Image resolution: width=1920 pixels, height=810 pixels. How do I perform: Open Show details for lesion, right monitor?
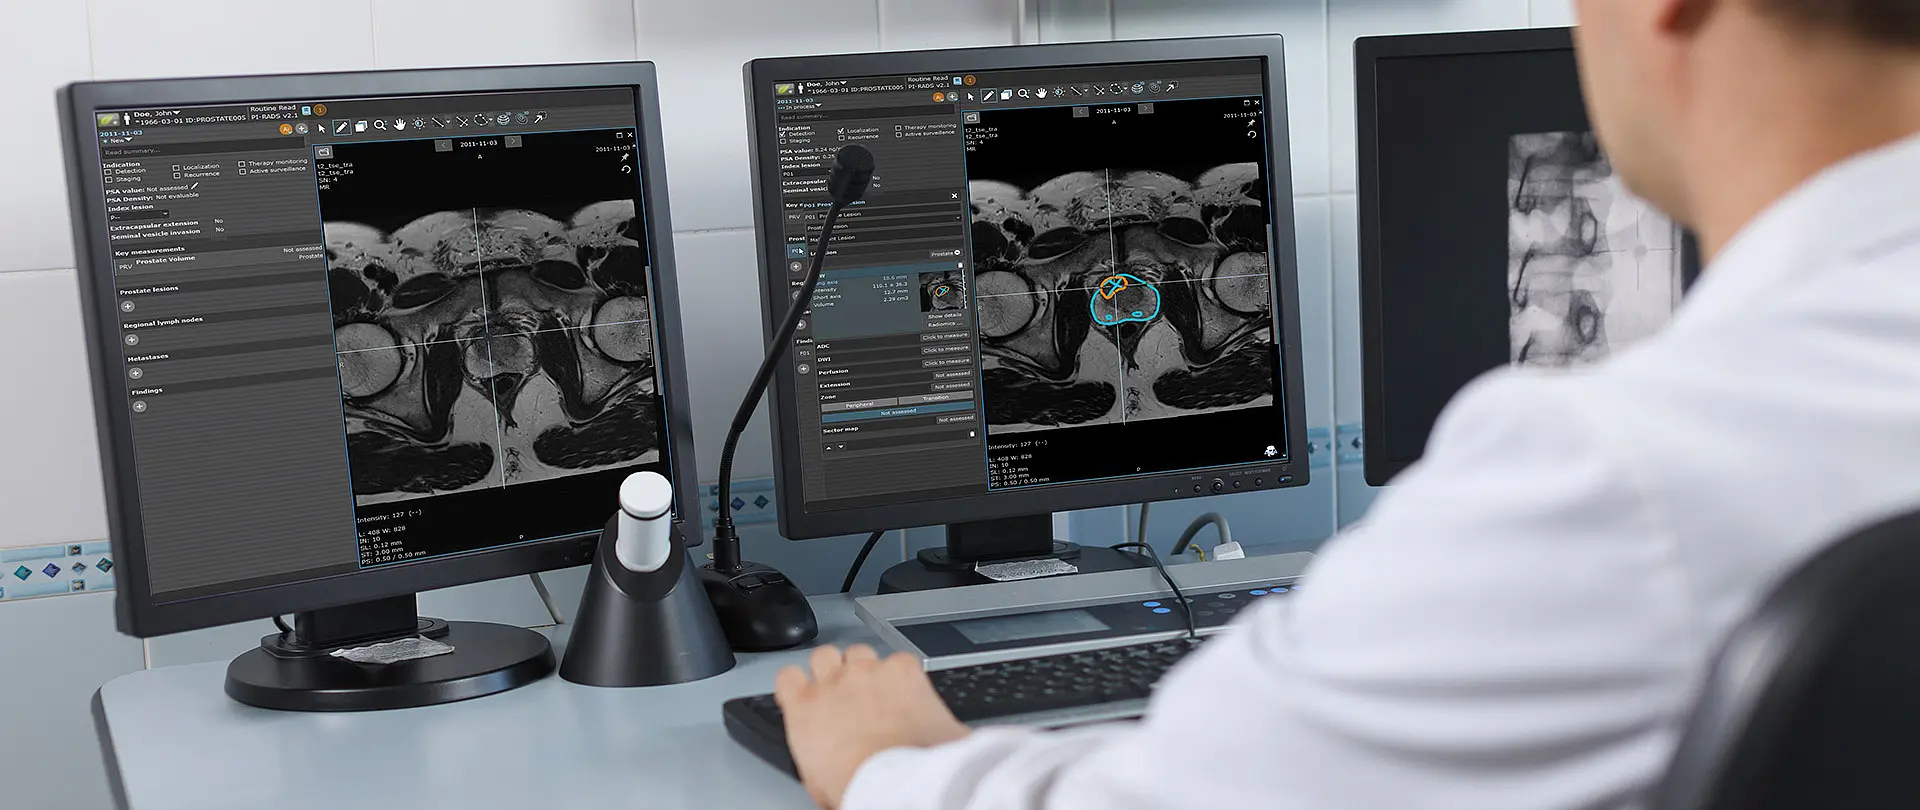tap(944, 316)
